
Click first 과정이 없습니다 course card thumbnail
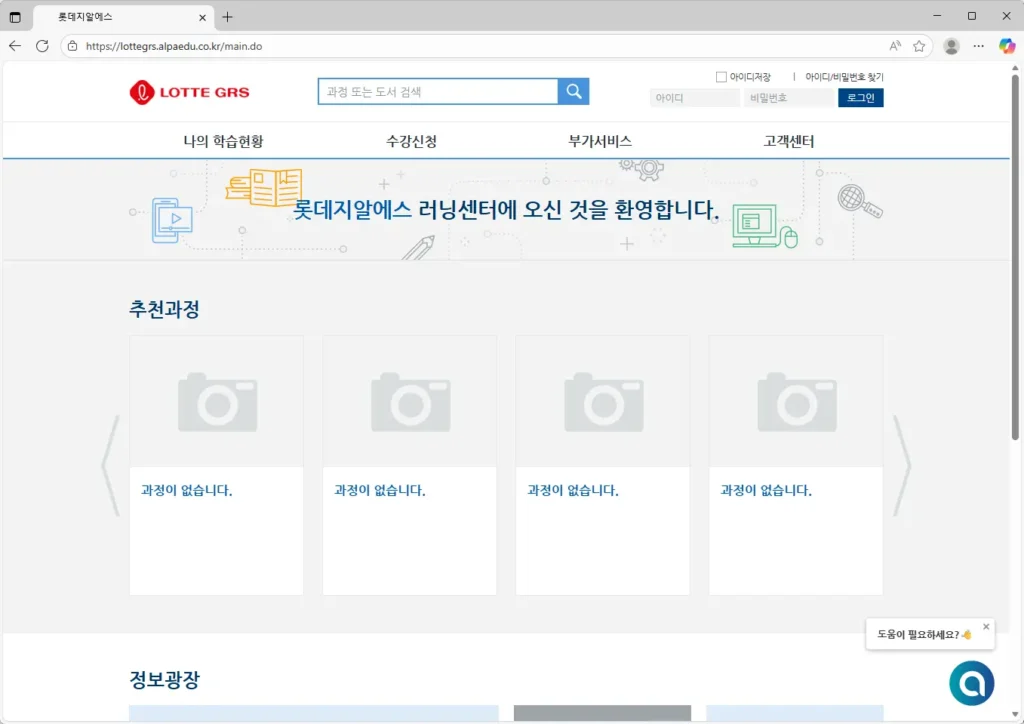coord(216,401)
